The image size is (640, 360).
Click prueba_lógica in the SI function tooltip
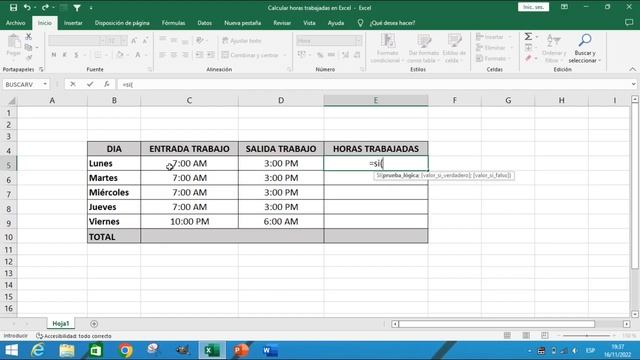click(401, 175)
